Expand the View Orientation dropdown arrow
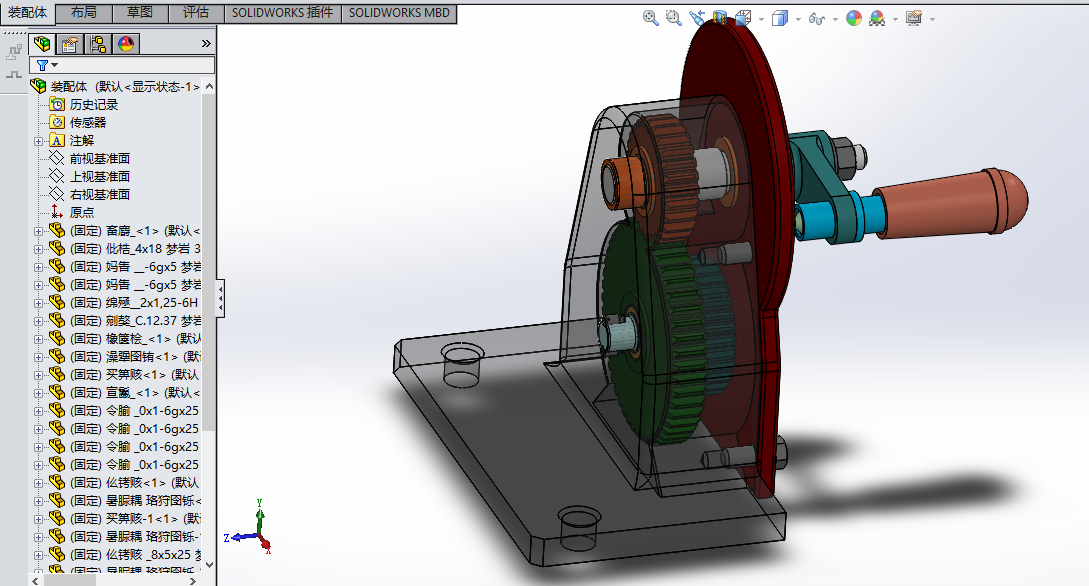 [761, 19]
